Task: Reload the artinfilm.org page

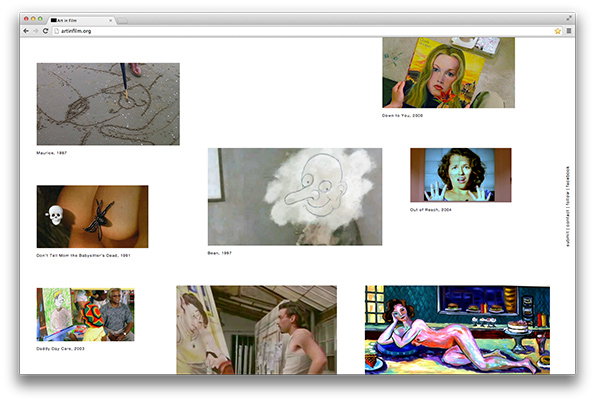Action: point(45,31)
